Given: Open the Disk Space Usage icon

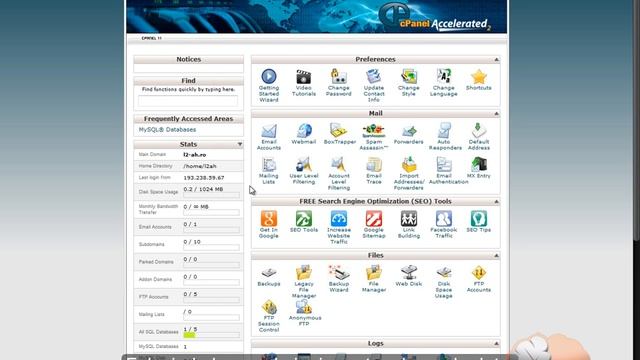Looking at the screenshot, I should point(444,273).
